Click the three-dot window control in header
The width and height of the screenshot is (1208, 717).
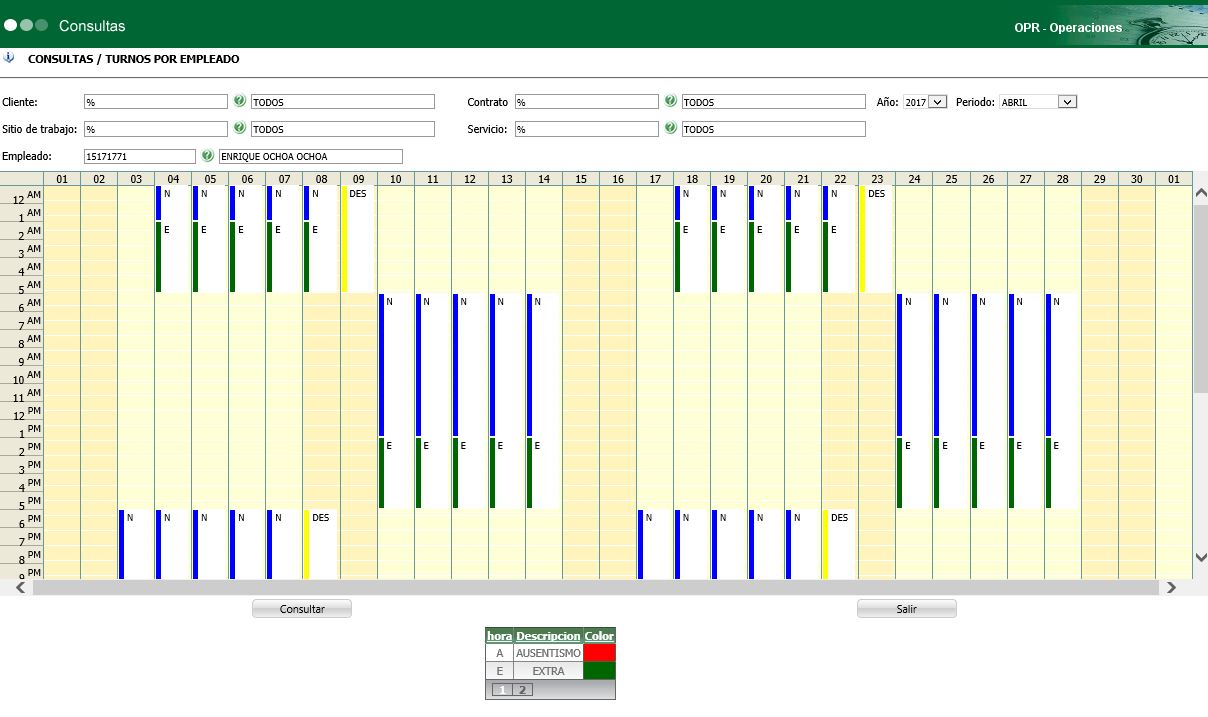[x=26, y=25]
